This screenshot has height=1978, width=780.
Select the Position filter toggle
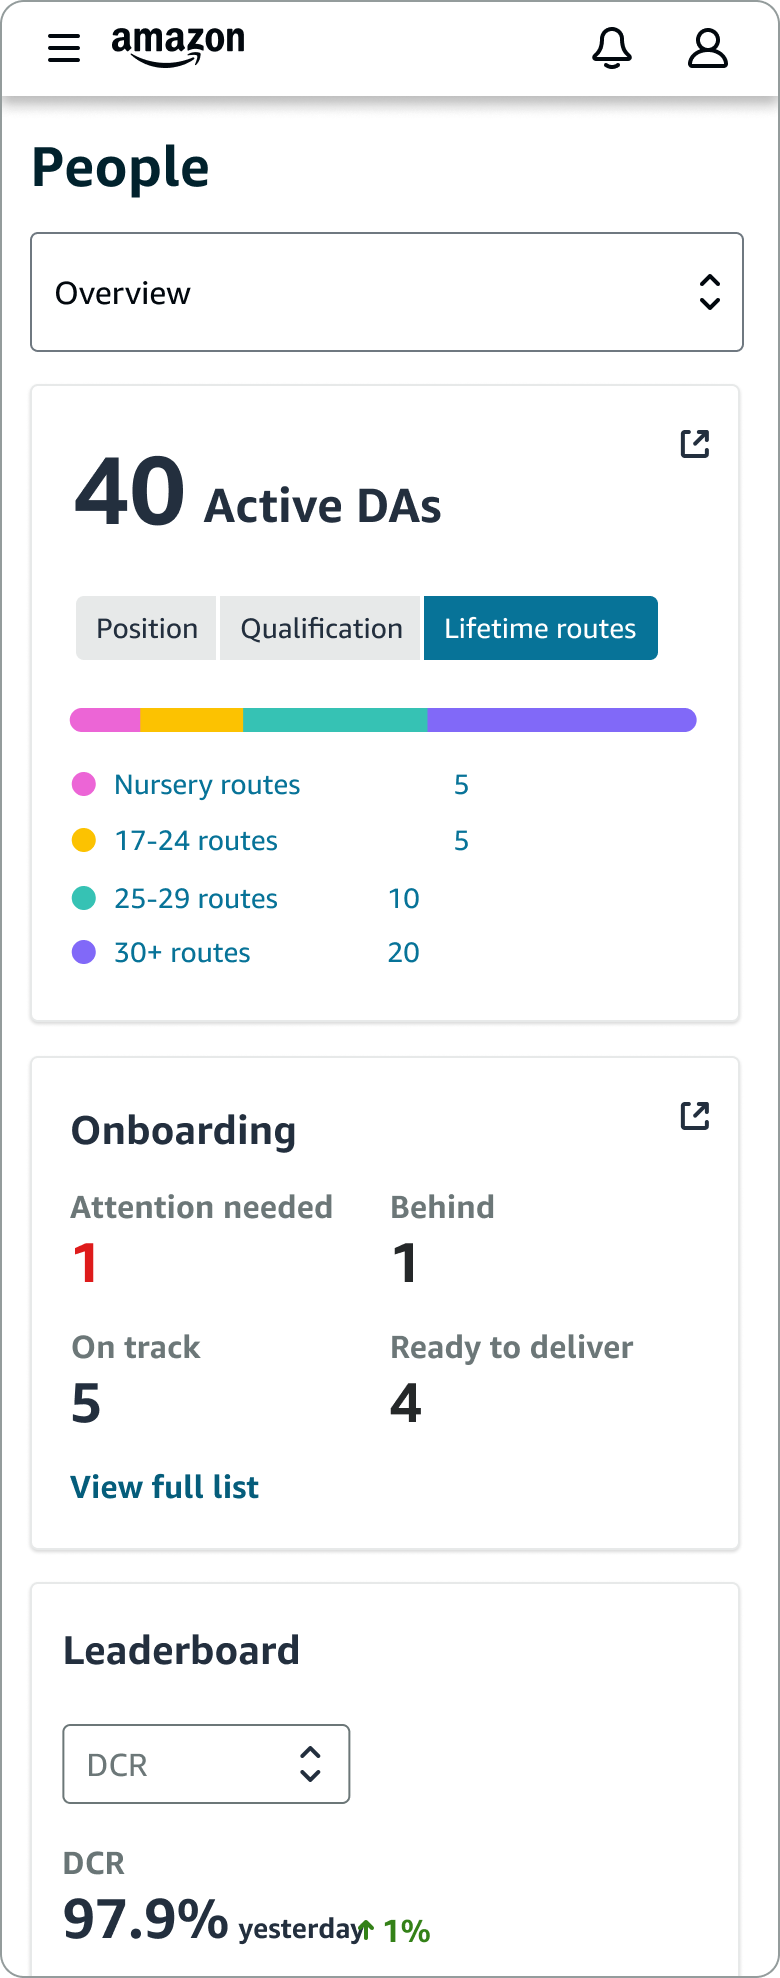(x=146, y=628)
